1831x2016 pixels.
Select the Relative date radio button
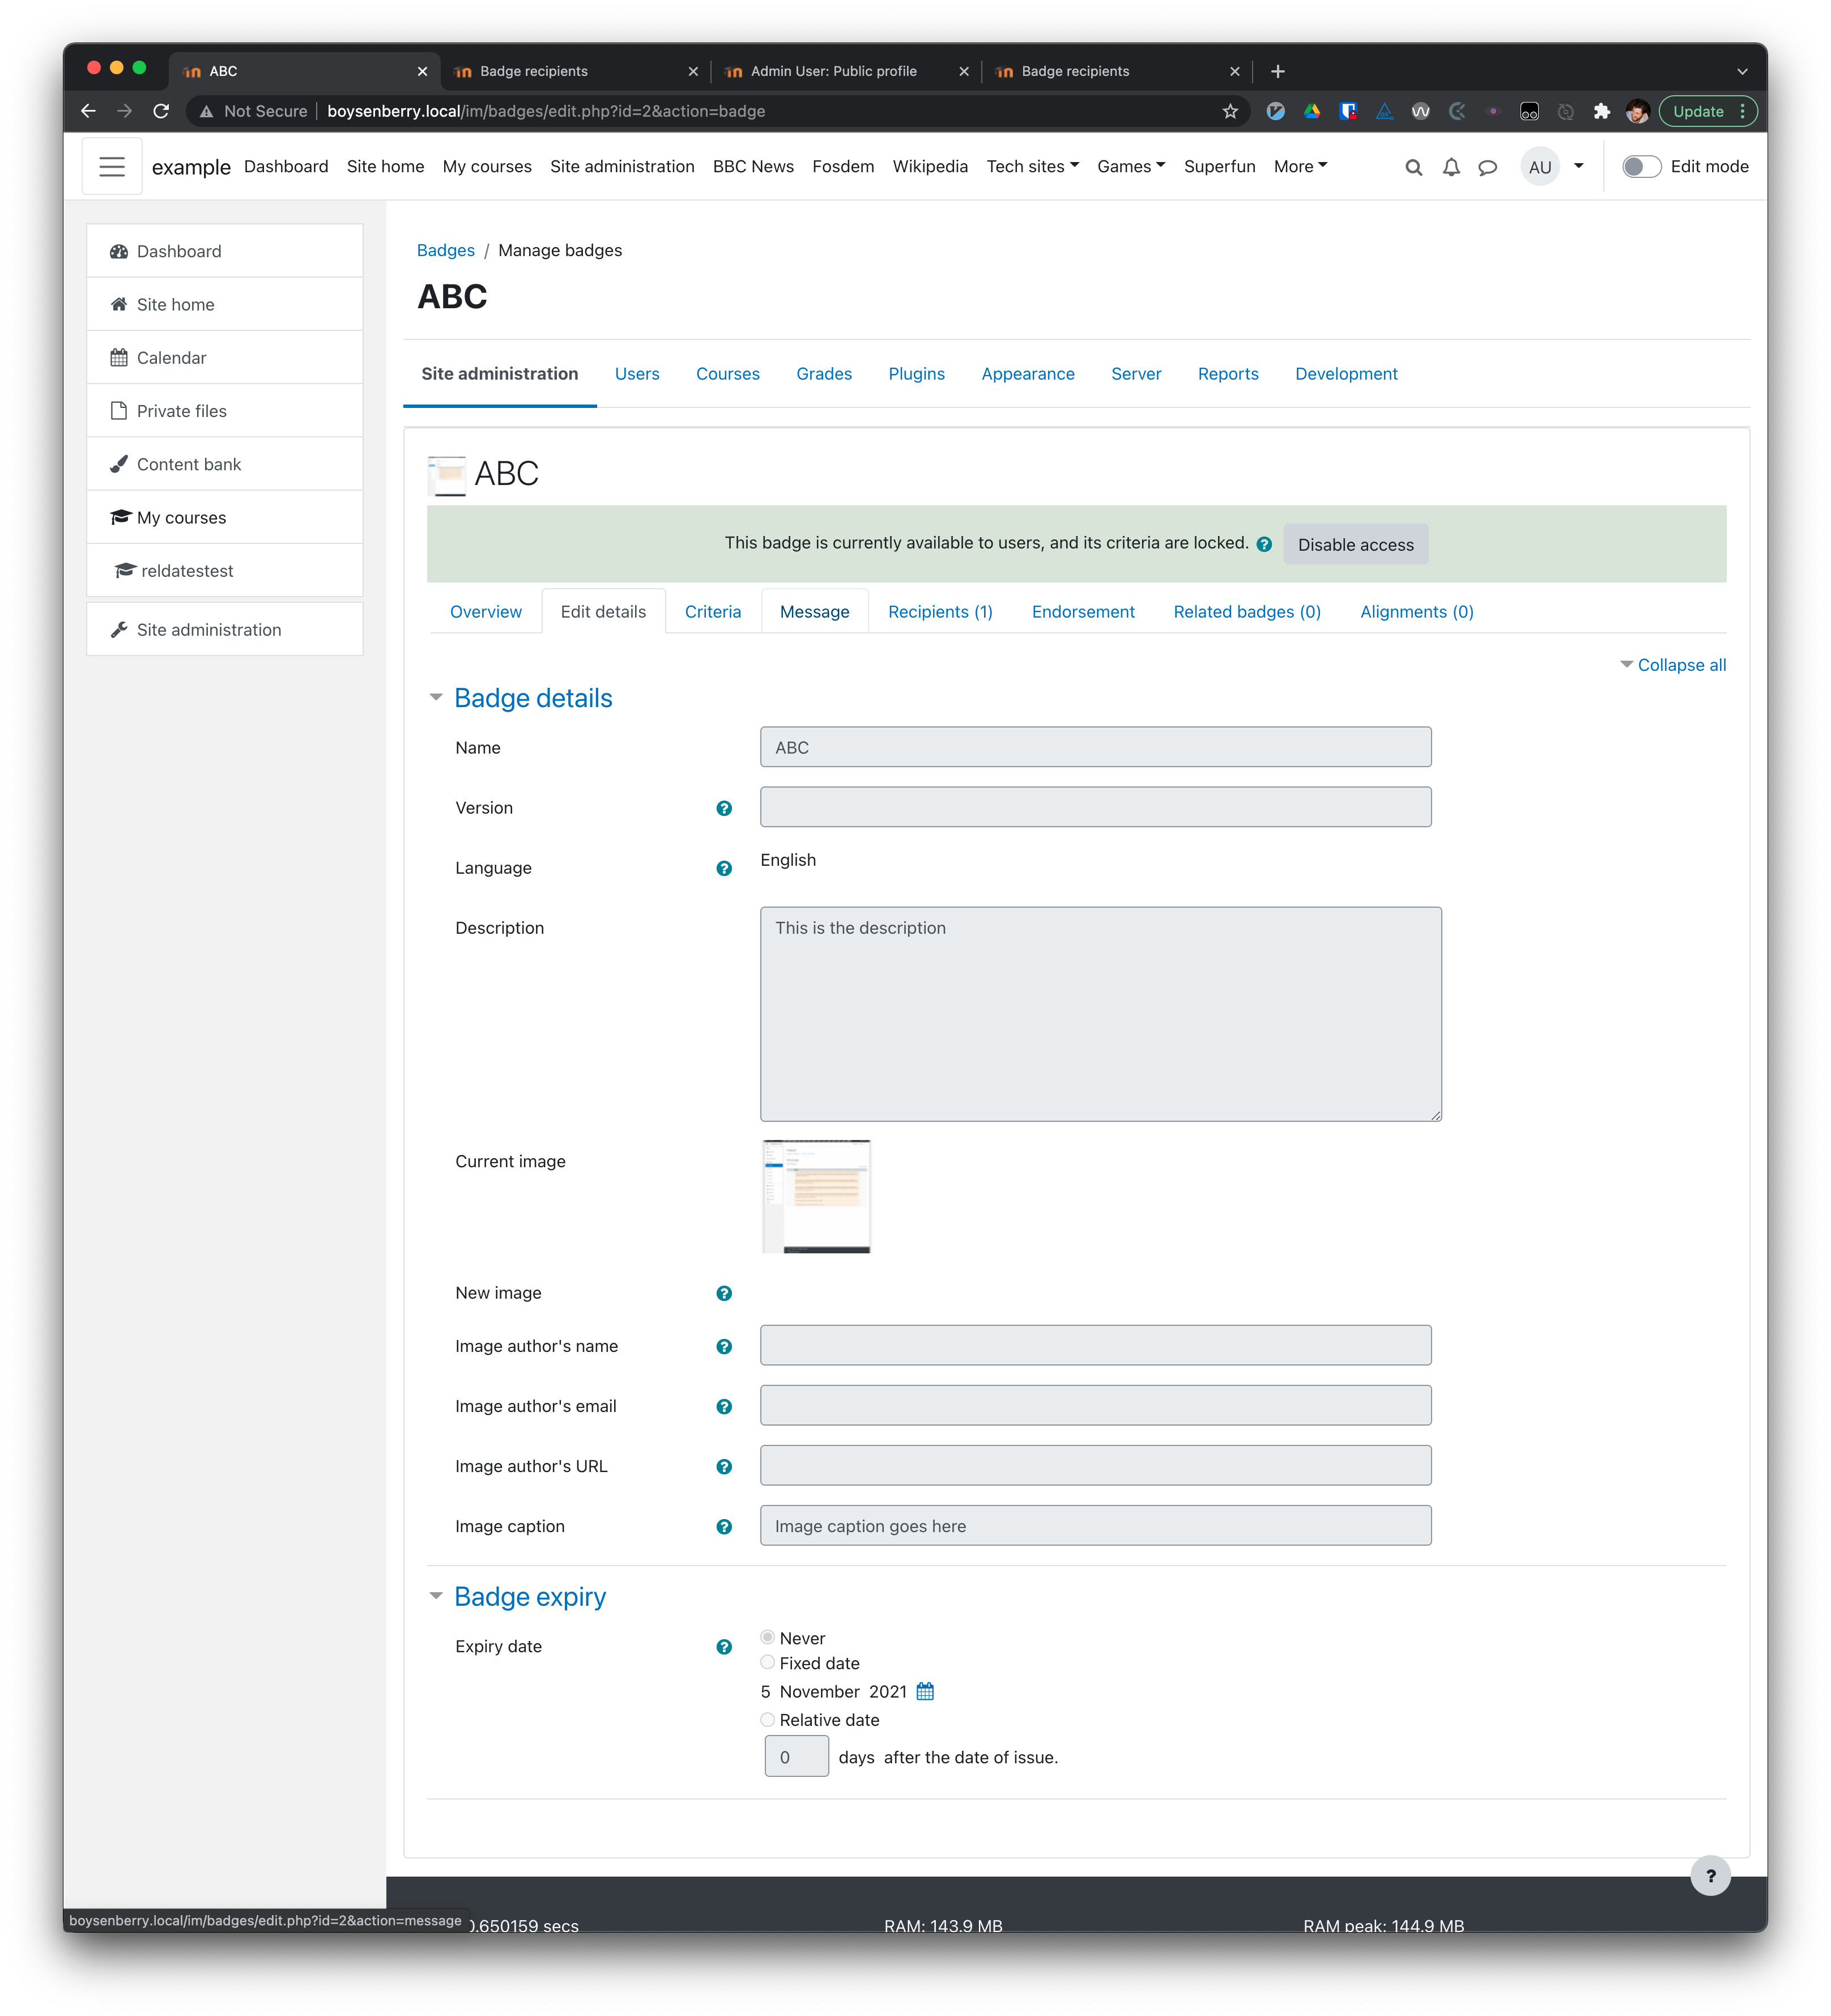767,1719
